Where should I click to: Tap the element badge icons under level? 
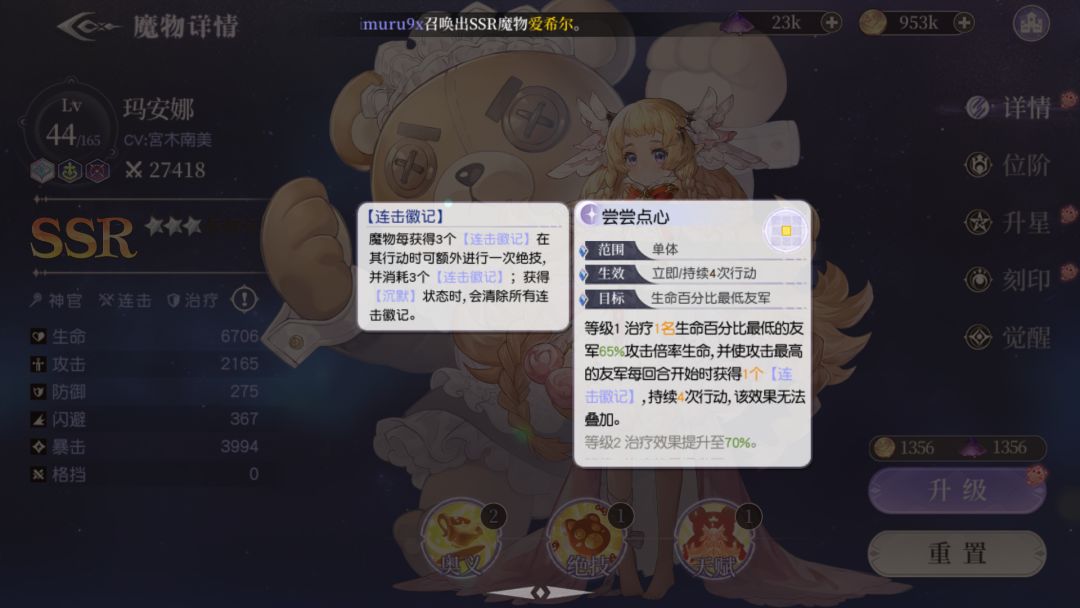click(70, 171)
